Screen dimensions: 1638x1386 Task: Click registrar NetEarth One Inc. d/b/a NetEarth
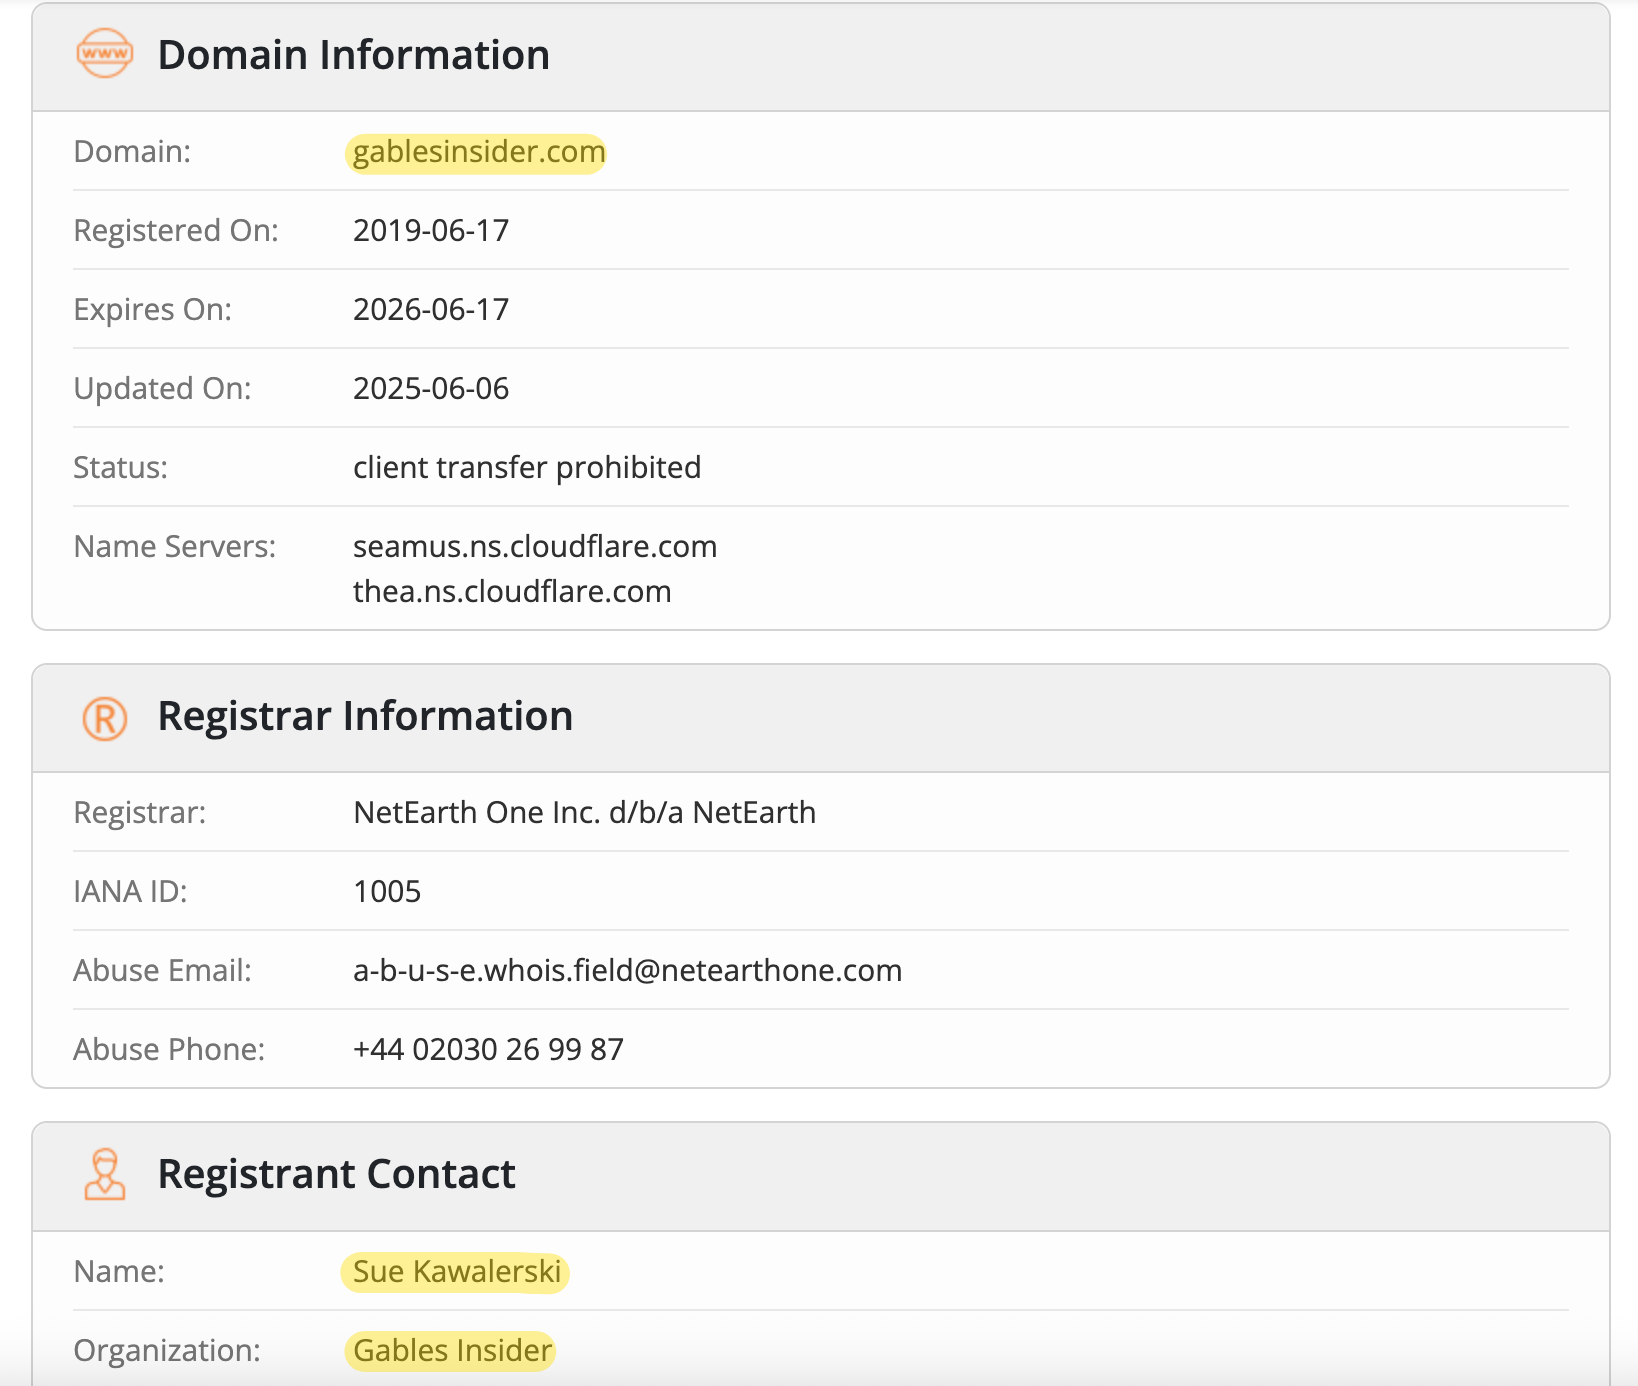(585, 813)
